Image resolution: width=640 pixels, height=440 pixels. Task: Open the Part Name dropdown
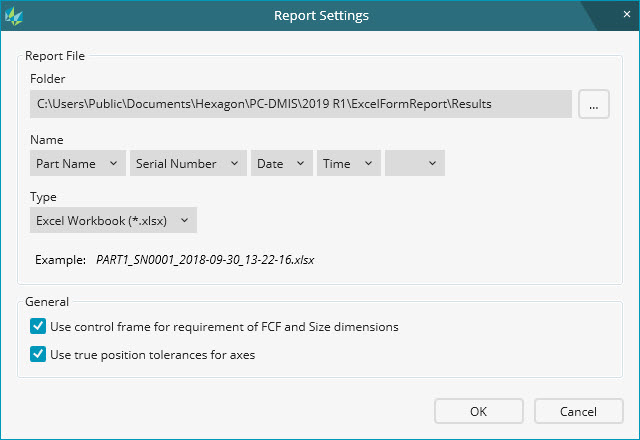click(x=77, y=163)
